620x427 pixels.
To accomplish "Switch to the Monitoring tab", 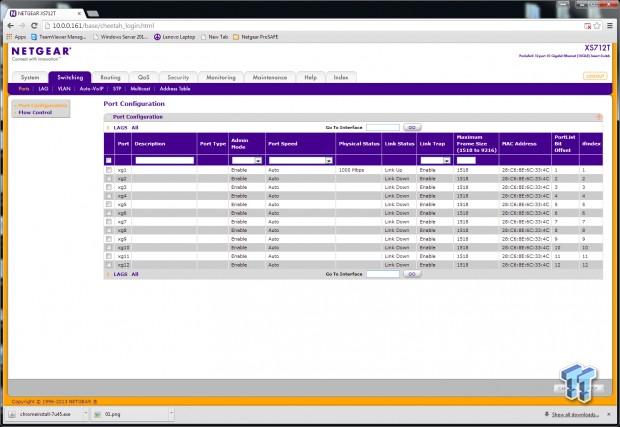I will [221, 77].
